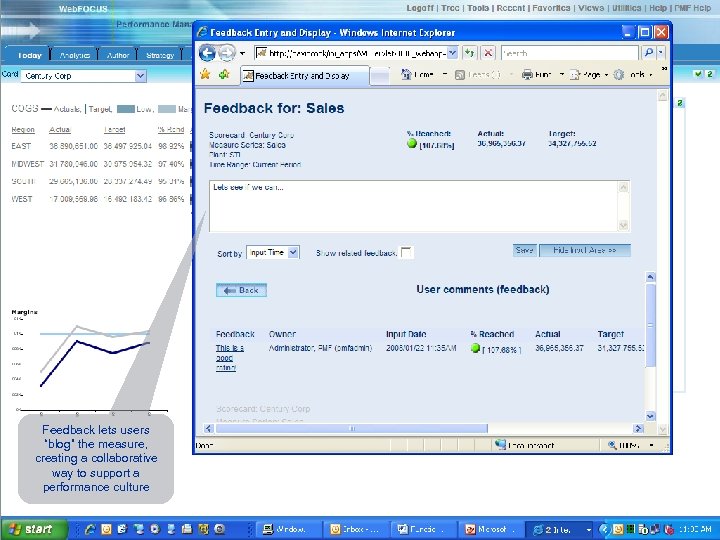Open the Microsoft taskbar button

[x=490, y=529]
